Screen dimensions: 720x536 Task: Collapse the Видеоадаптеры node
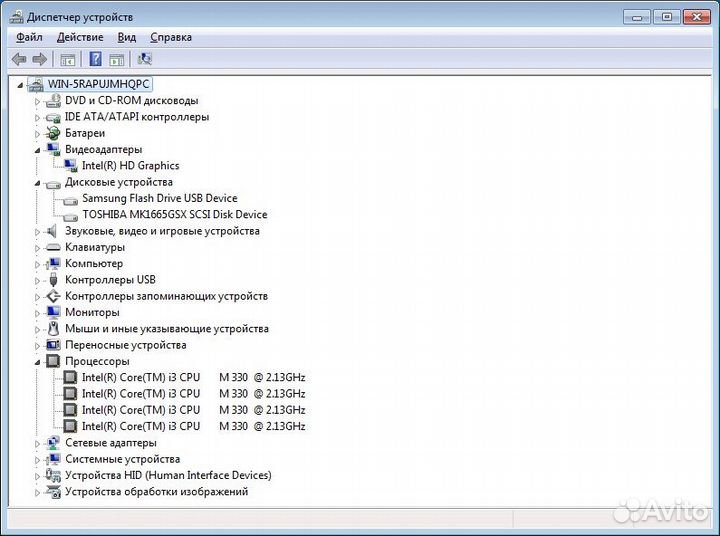38,150
